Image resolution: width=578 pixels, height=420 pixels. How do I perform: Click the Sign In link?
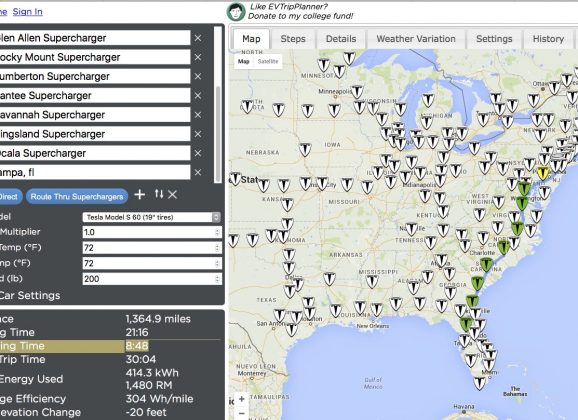[28, 11]
